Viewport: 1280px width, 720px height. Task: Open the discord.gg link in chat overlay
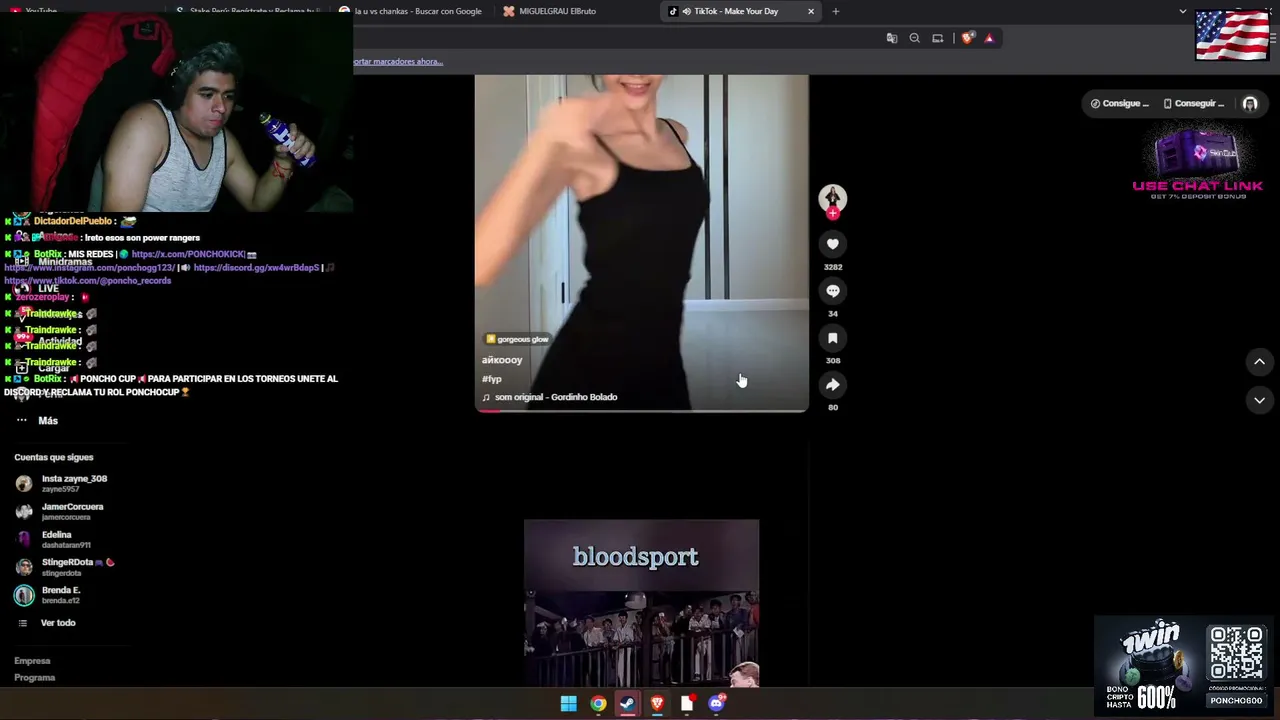coord(256,268)
